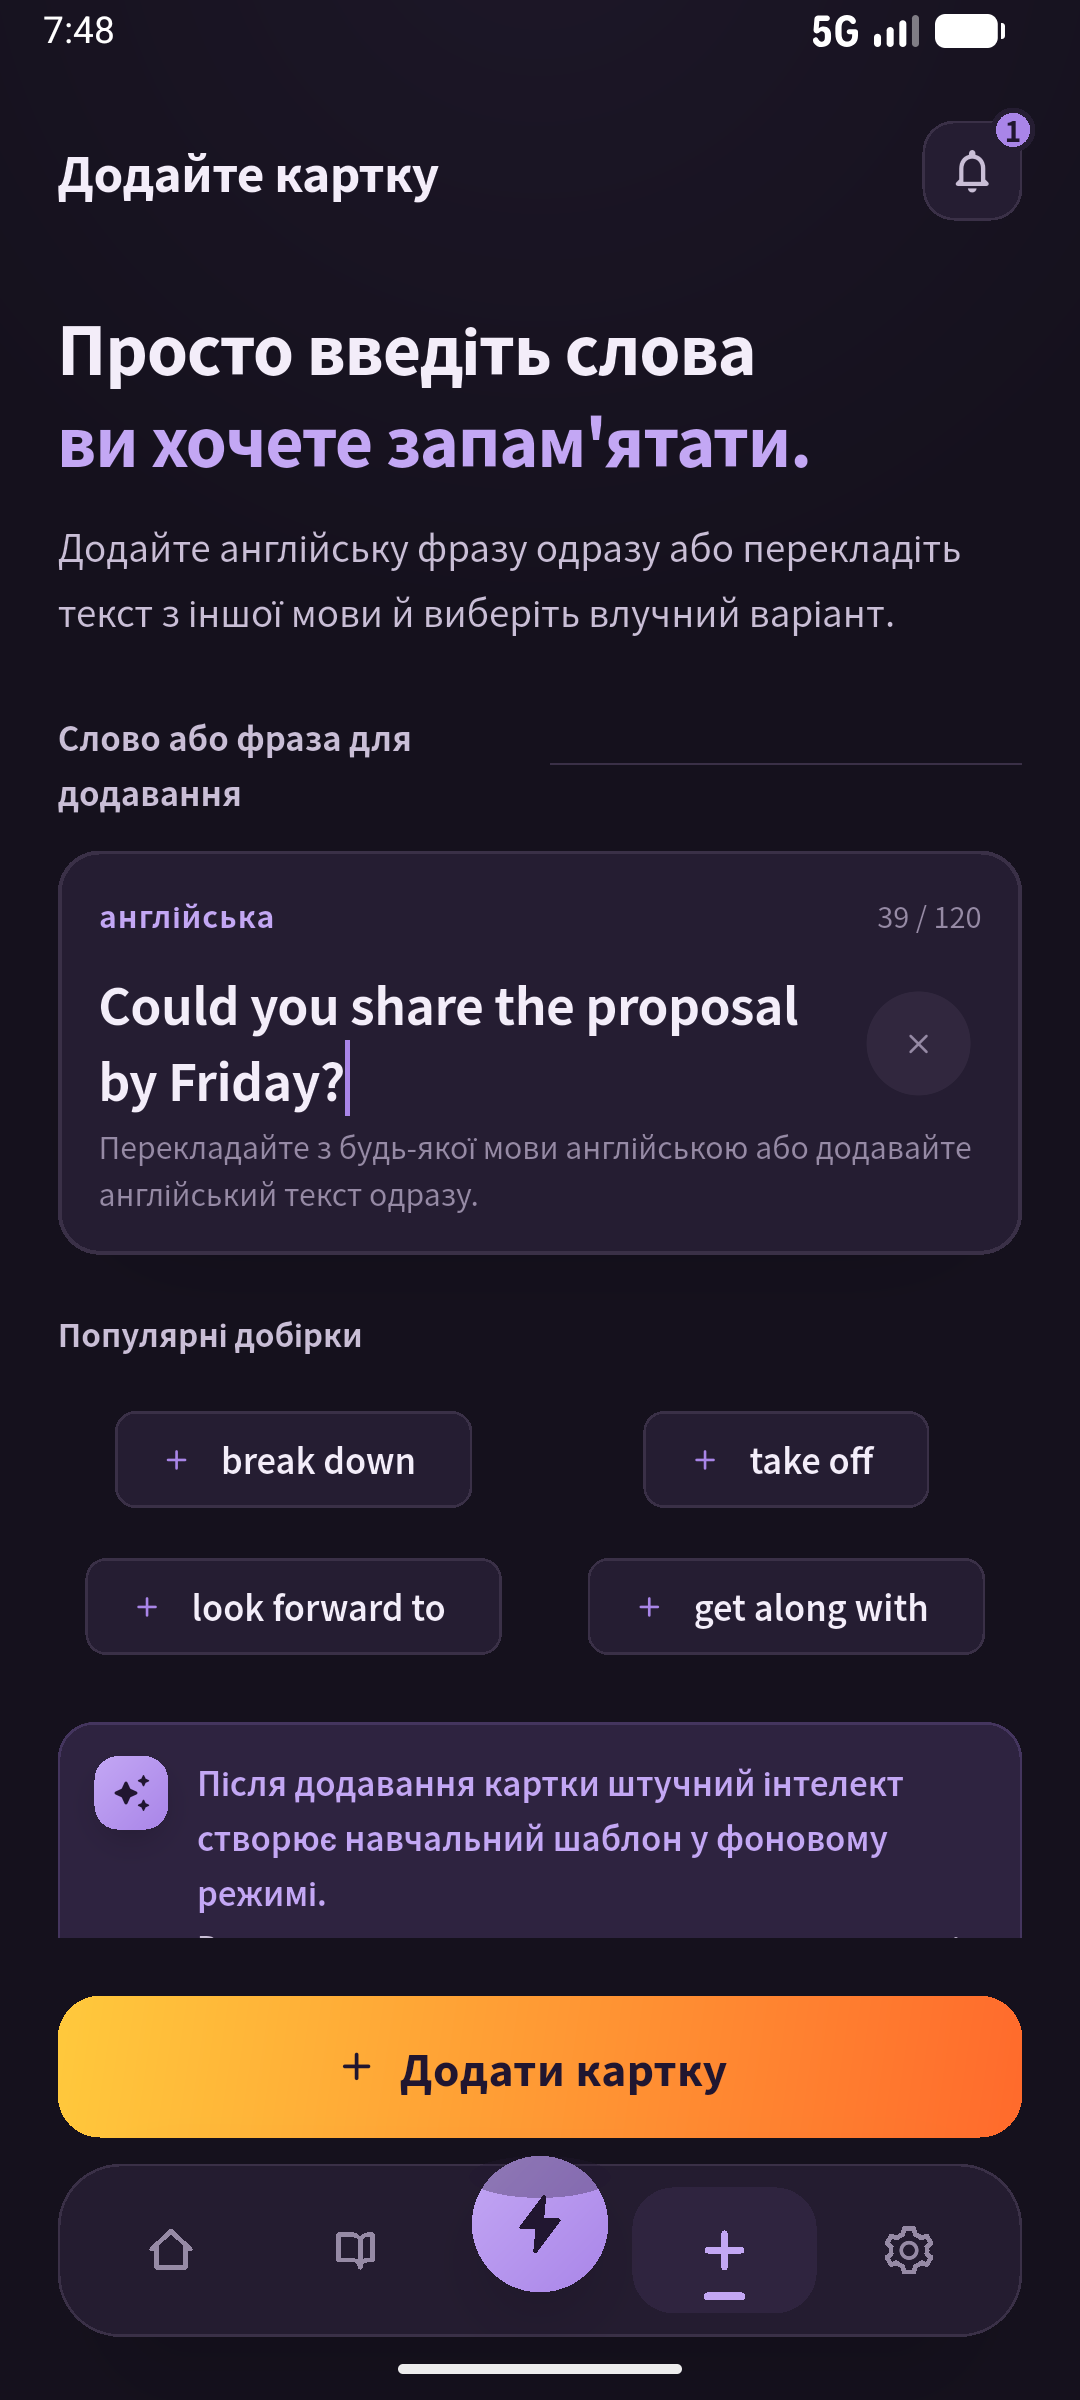Go to the Home tab icon

point(171,2250)
